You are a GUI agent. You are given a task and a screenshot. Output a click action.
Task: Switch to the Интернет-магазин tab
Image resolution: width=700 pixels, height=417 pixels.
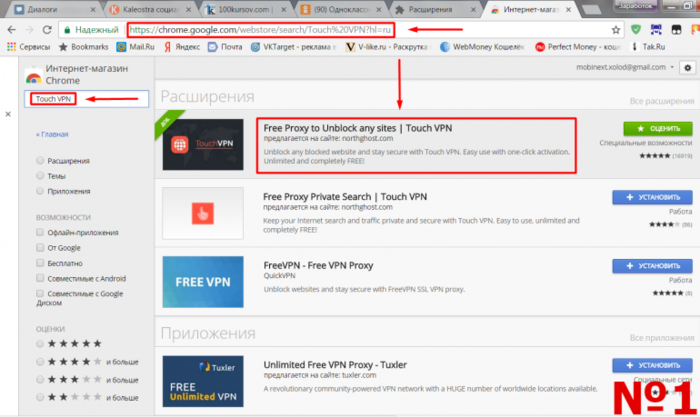pyautogui.click(x=530, y=9)
